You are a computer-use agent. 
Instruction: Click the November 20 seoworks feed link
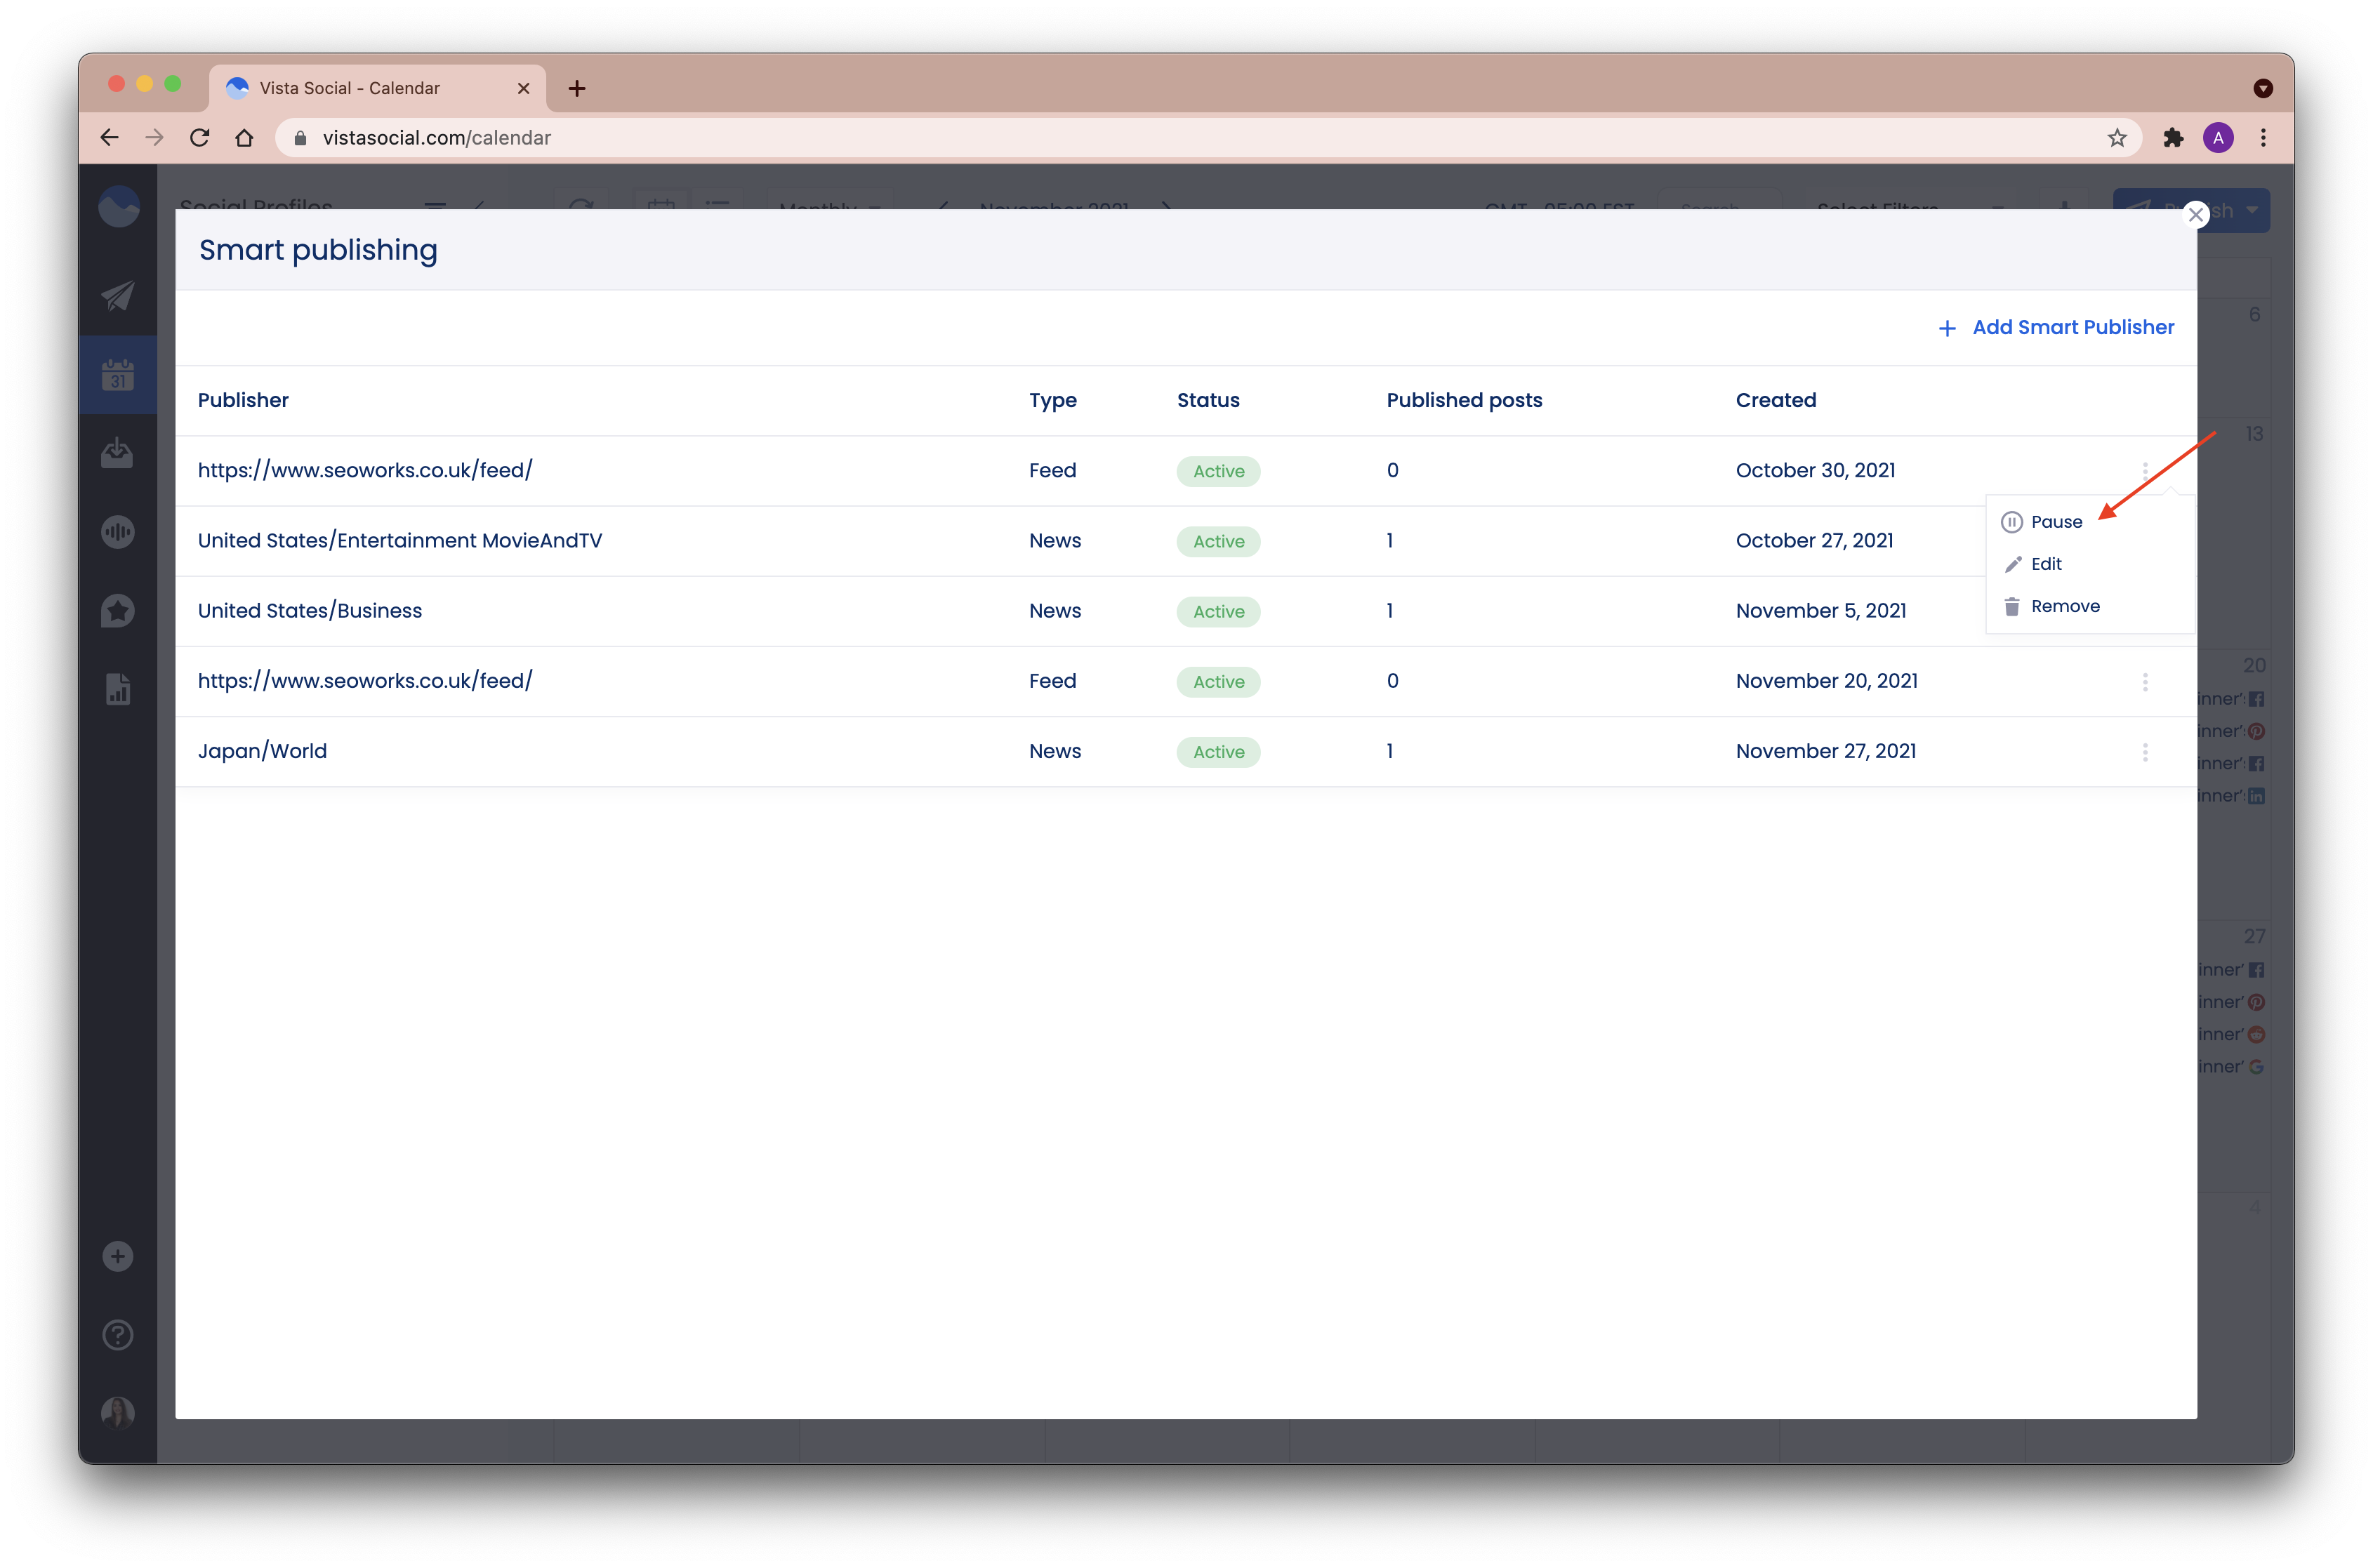(365, 680)
